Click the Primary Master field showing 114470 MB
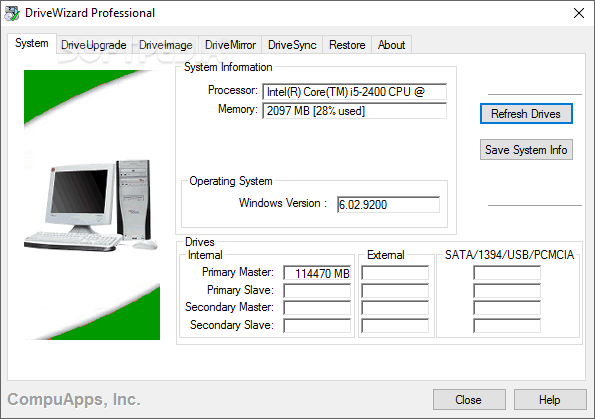 point(317,273)
